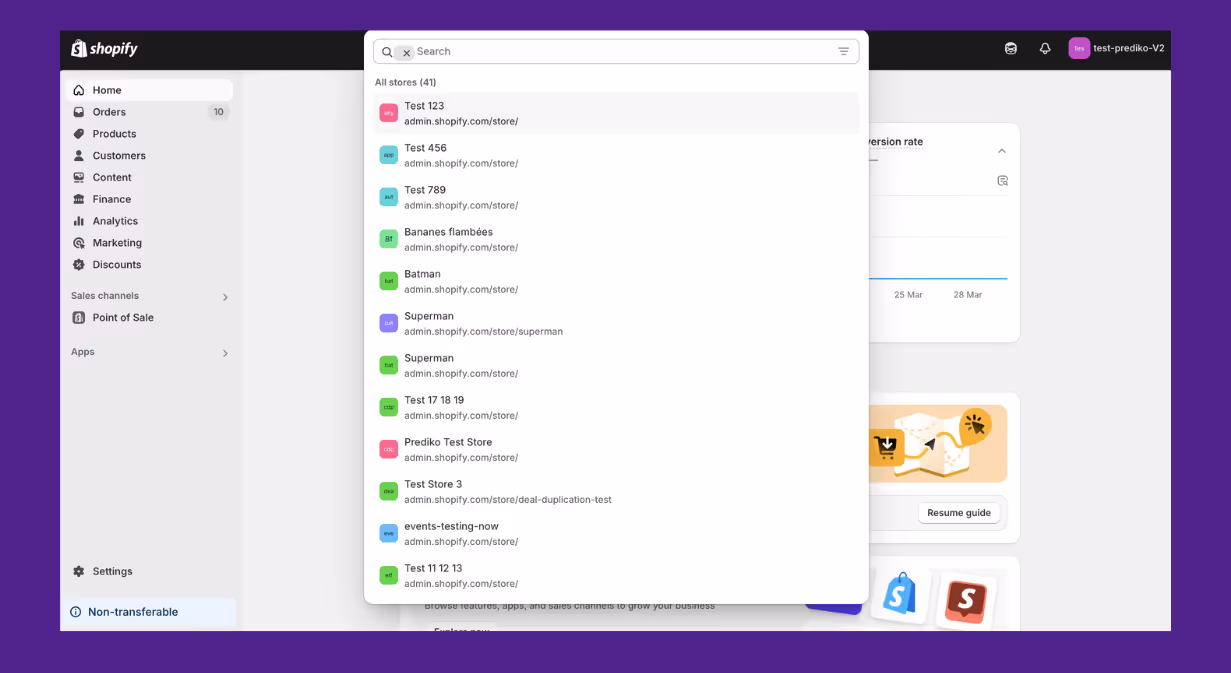The width and height of the screenshot is (1231, 673).
Task: Collapse the conversion rate card chevron
Action: (x=1002, y=151)
